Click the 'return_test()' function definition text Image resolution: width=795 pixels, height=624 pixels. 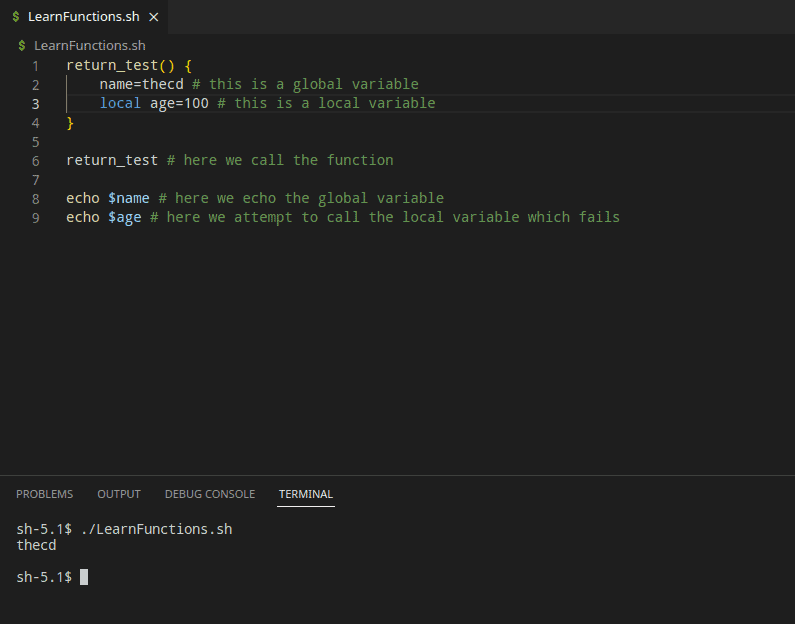pos(121,65)
